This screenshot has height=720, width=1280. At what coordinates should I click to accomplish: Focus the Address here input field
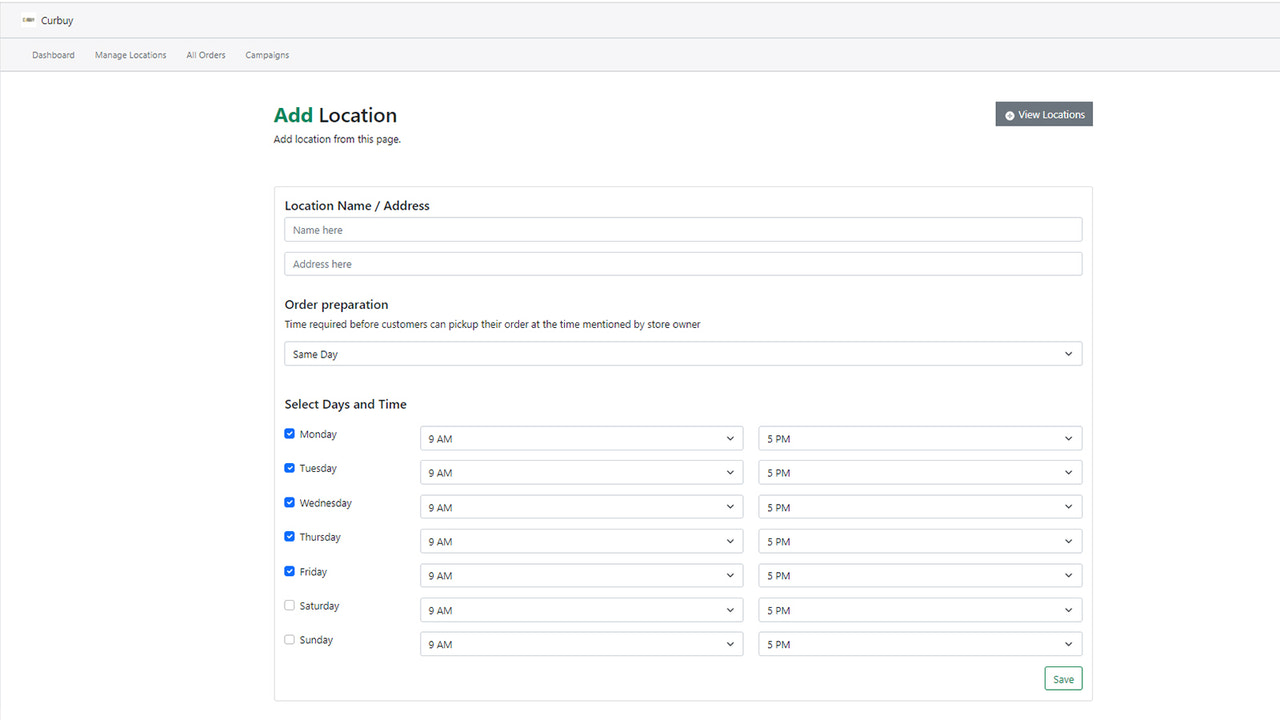(683, 264)
